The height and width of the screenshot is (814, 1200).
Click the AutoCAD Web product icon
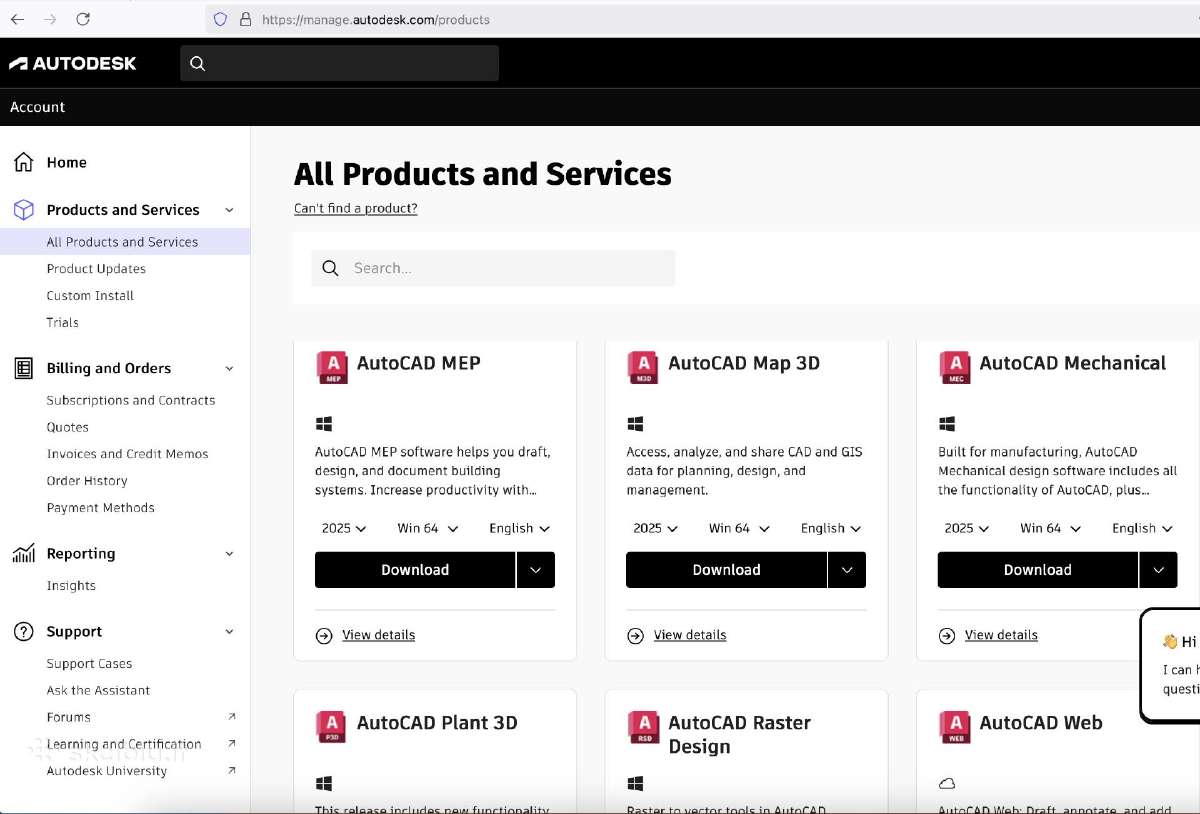pyautogui.click(x=955, y=727)
